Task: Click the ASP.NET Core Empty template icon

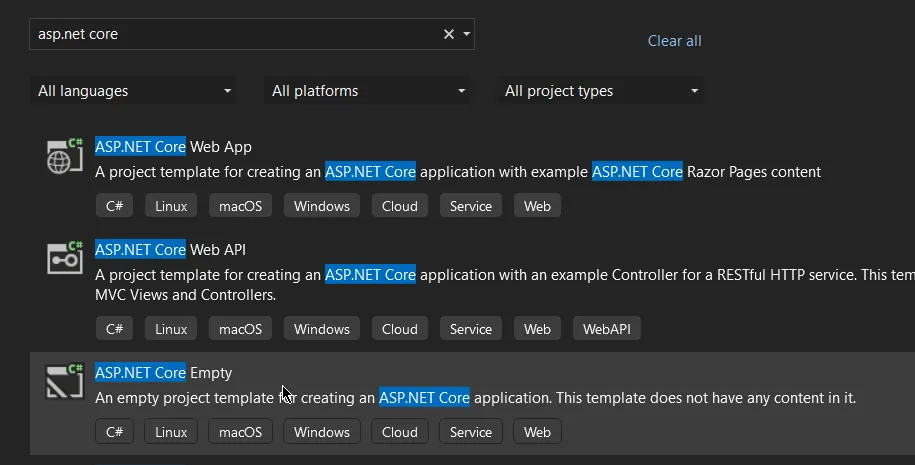Action: click(x=65, y=382)
